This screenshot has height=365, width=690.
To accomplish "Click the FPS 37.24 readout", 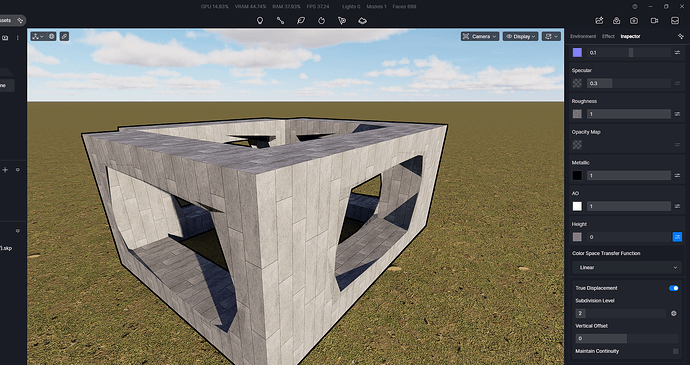I will [x=318, y=7].
